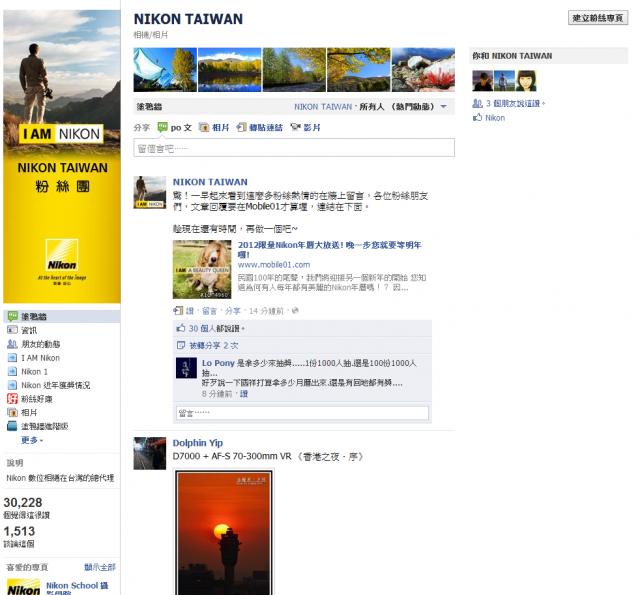Click the friends activity people icon
Viewport: 640px width, 595px height.
coord(12,344)
